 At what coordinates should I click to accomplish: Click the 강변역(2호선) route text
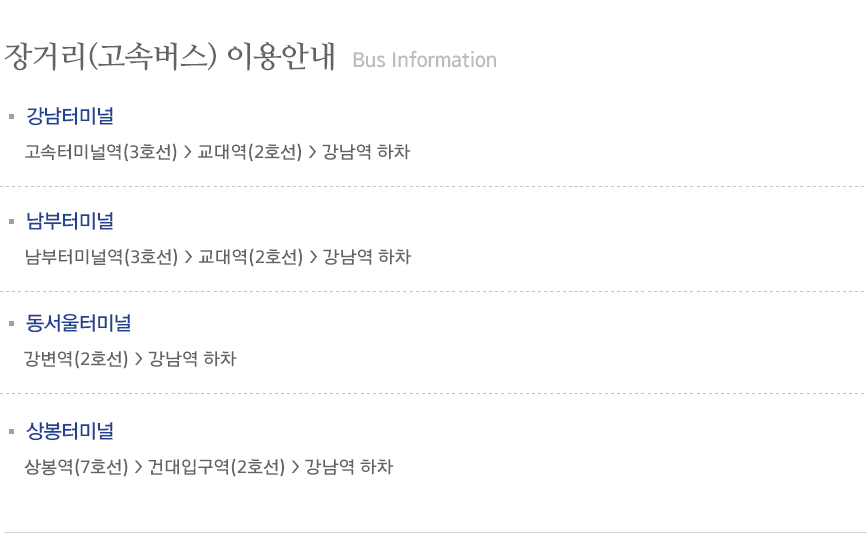click(76, 358)
